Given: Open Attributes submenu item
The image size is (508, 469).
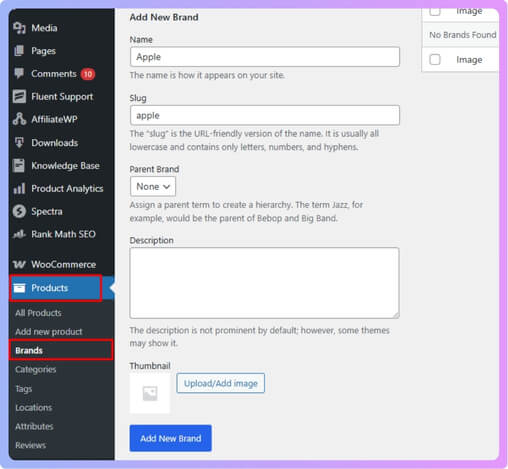Looking at the screenshot, I should coord(34,426).
